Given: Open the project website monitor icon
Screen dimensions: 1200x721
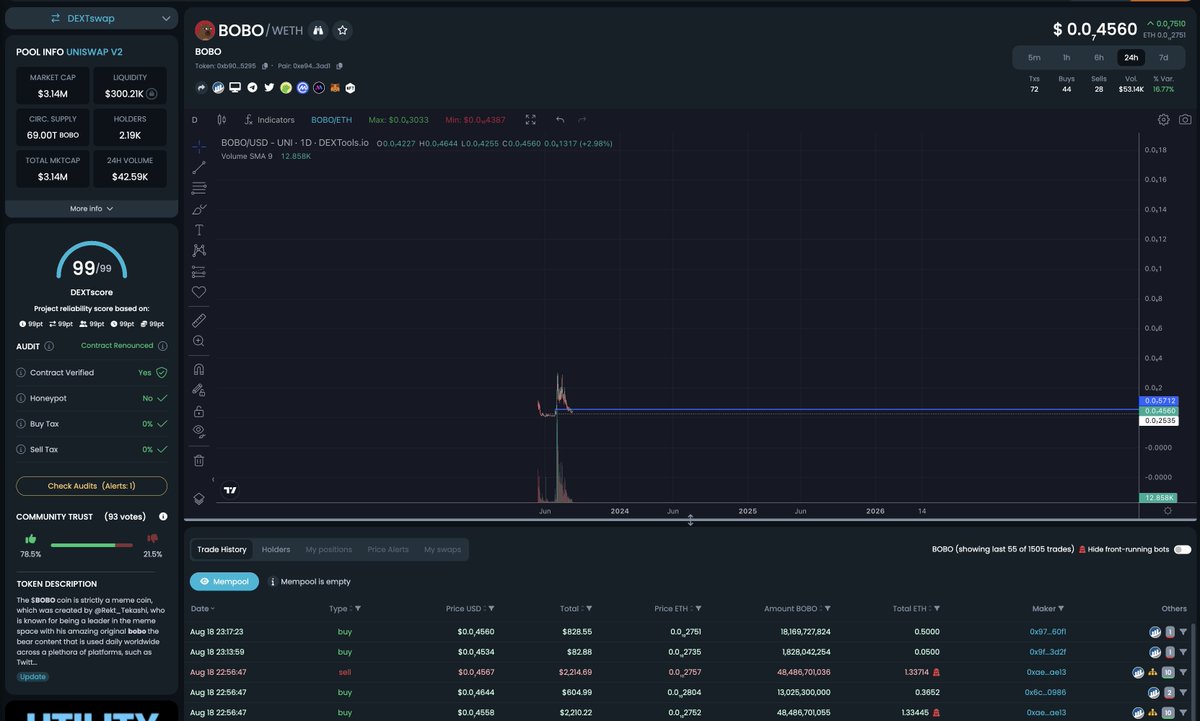Looking at the screenshot, I should tap(235, 88).
